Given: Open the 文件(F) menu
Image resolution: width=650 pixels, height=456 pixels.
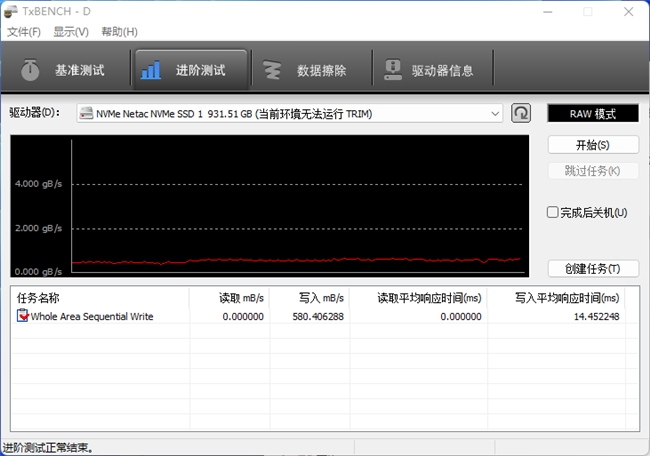Looking at the screenshot, I should [24, 32].
